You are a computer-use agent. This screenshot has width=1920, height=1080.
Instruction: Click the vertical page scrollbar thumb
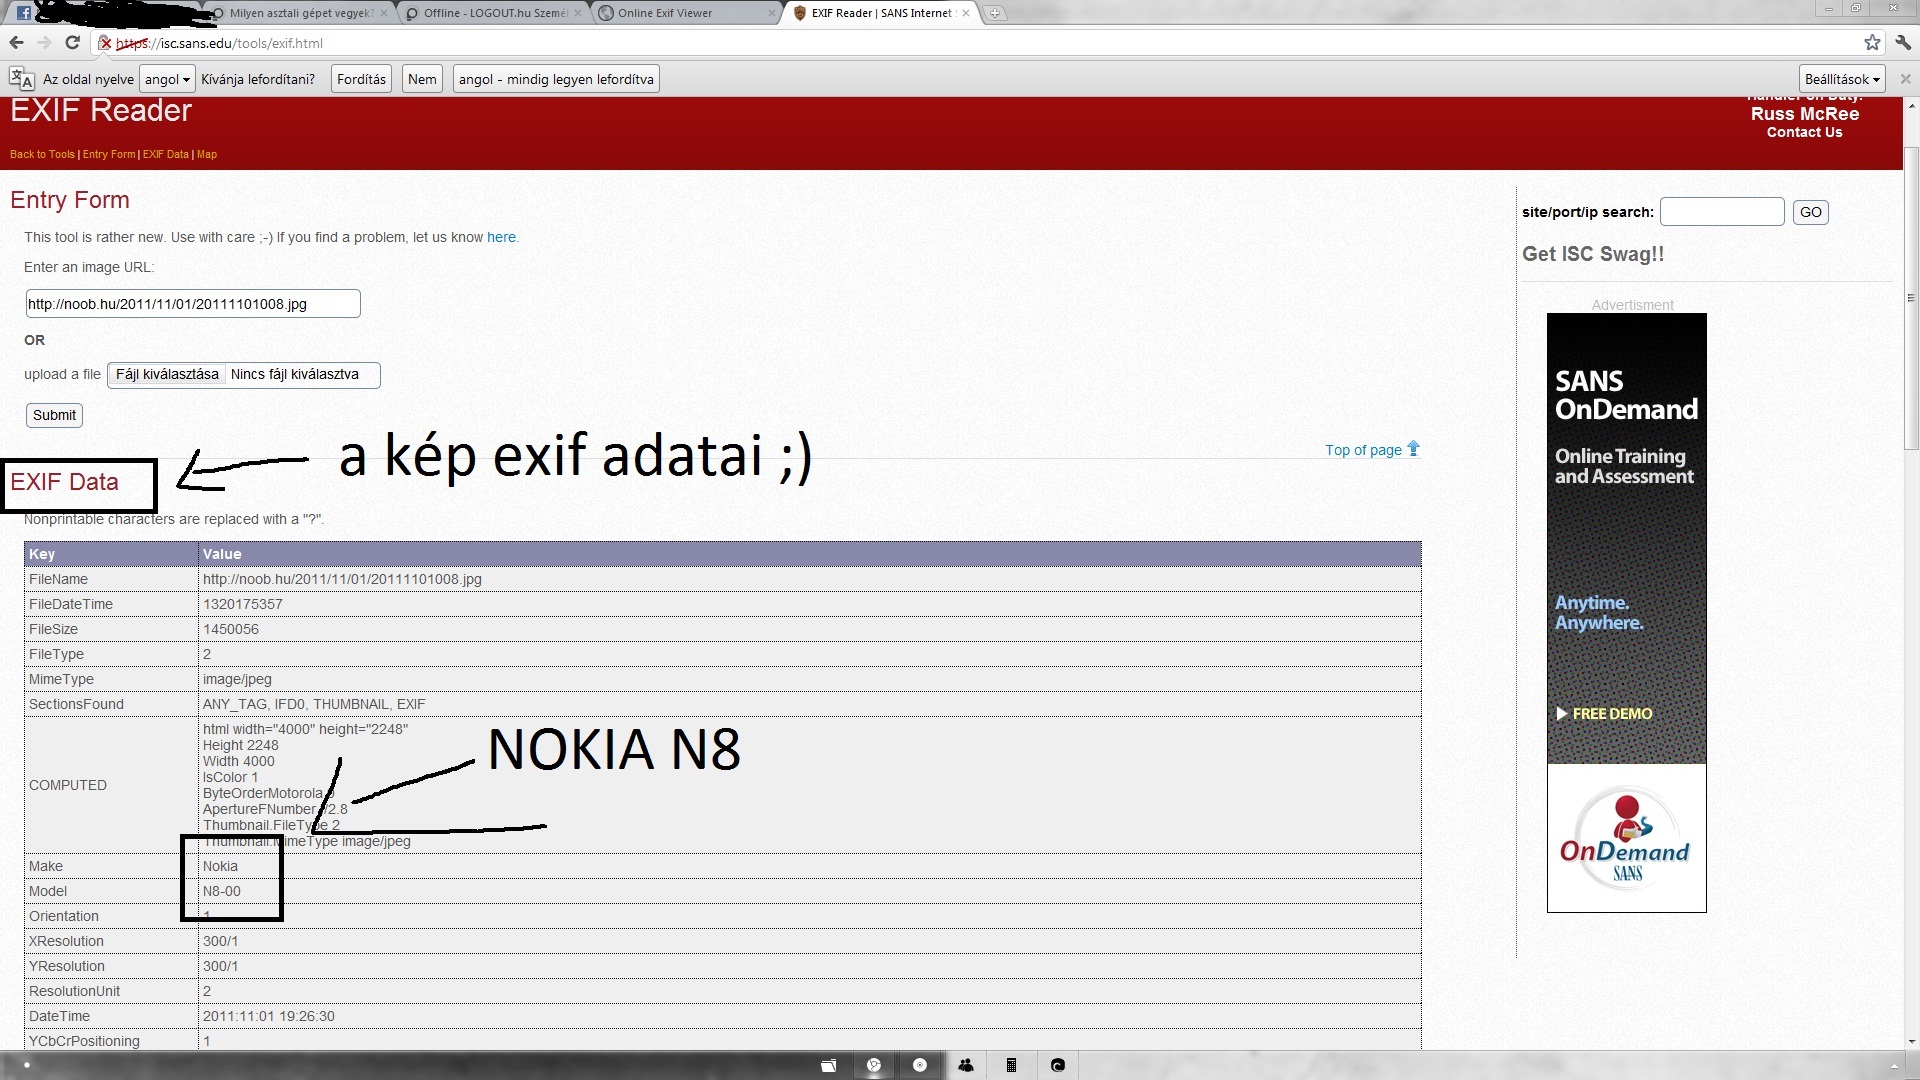point(1911,298)
